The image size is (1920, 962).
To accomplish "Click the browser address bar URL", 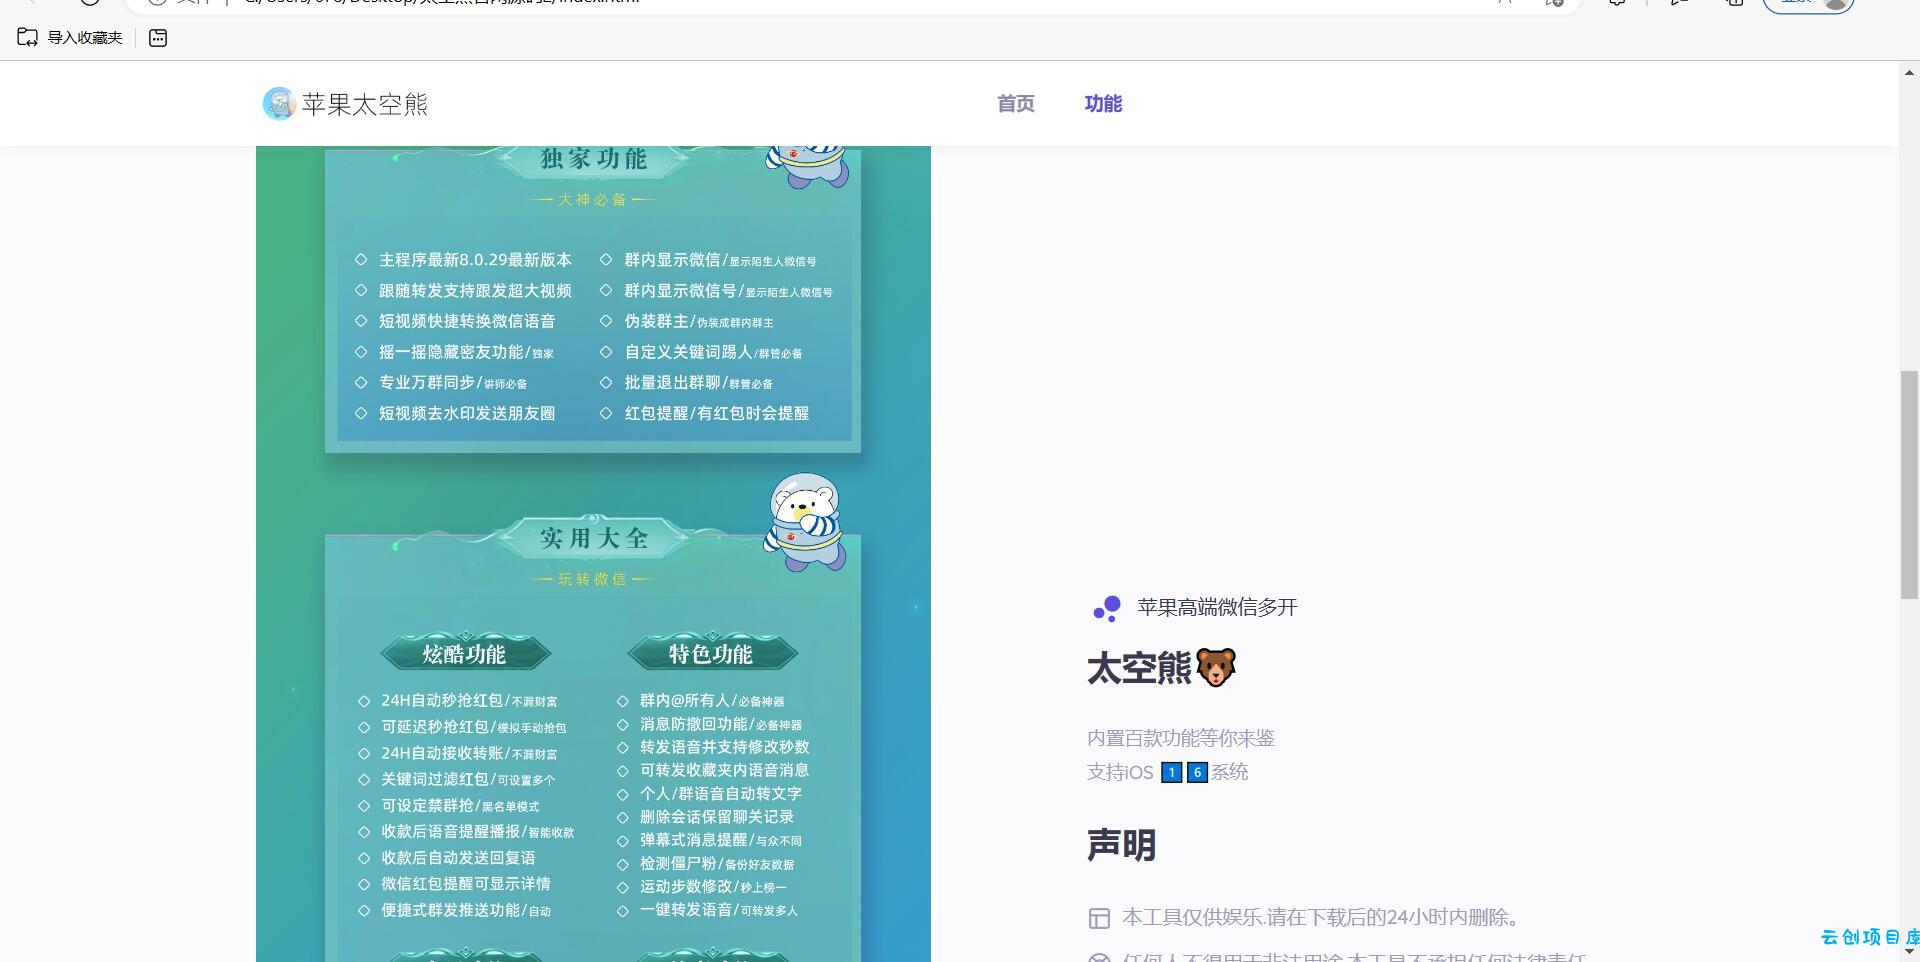I will click(440, 3).
